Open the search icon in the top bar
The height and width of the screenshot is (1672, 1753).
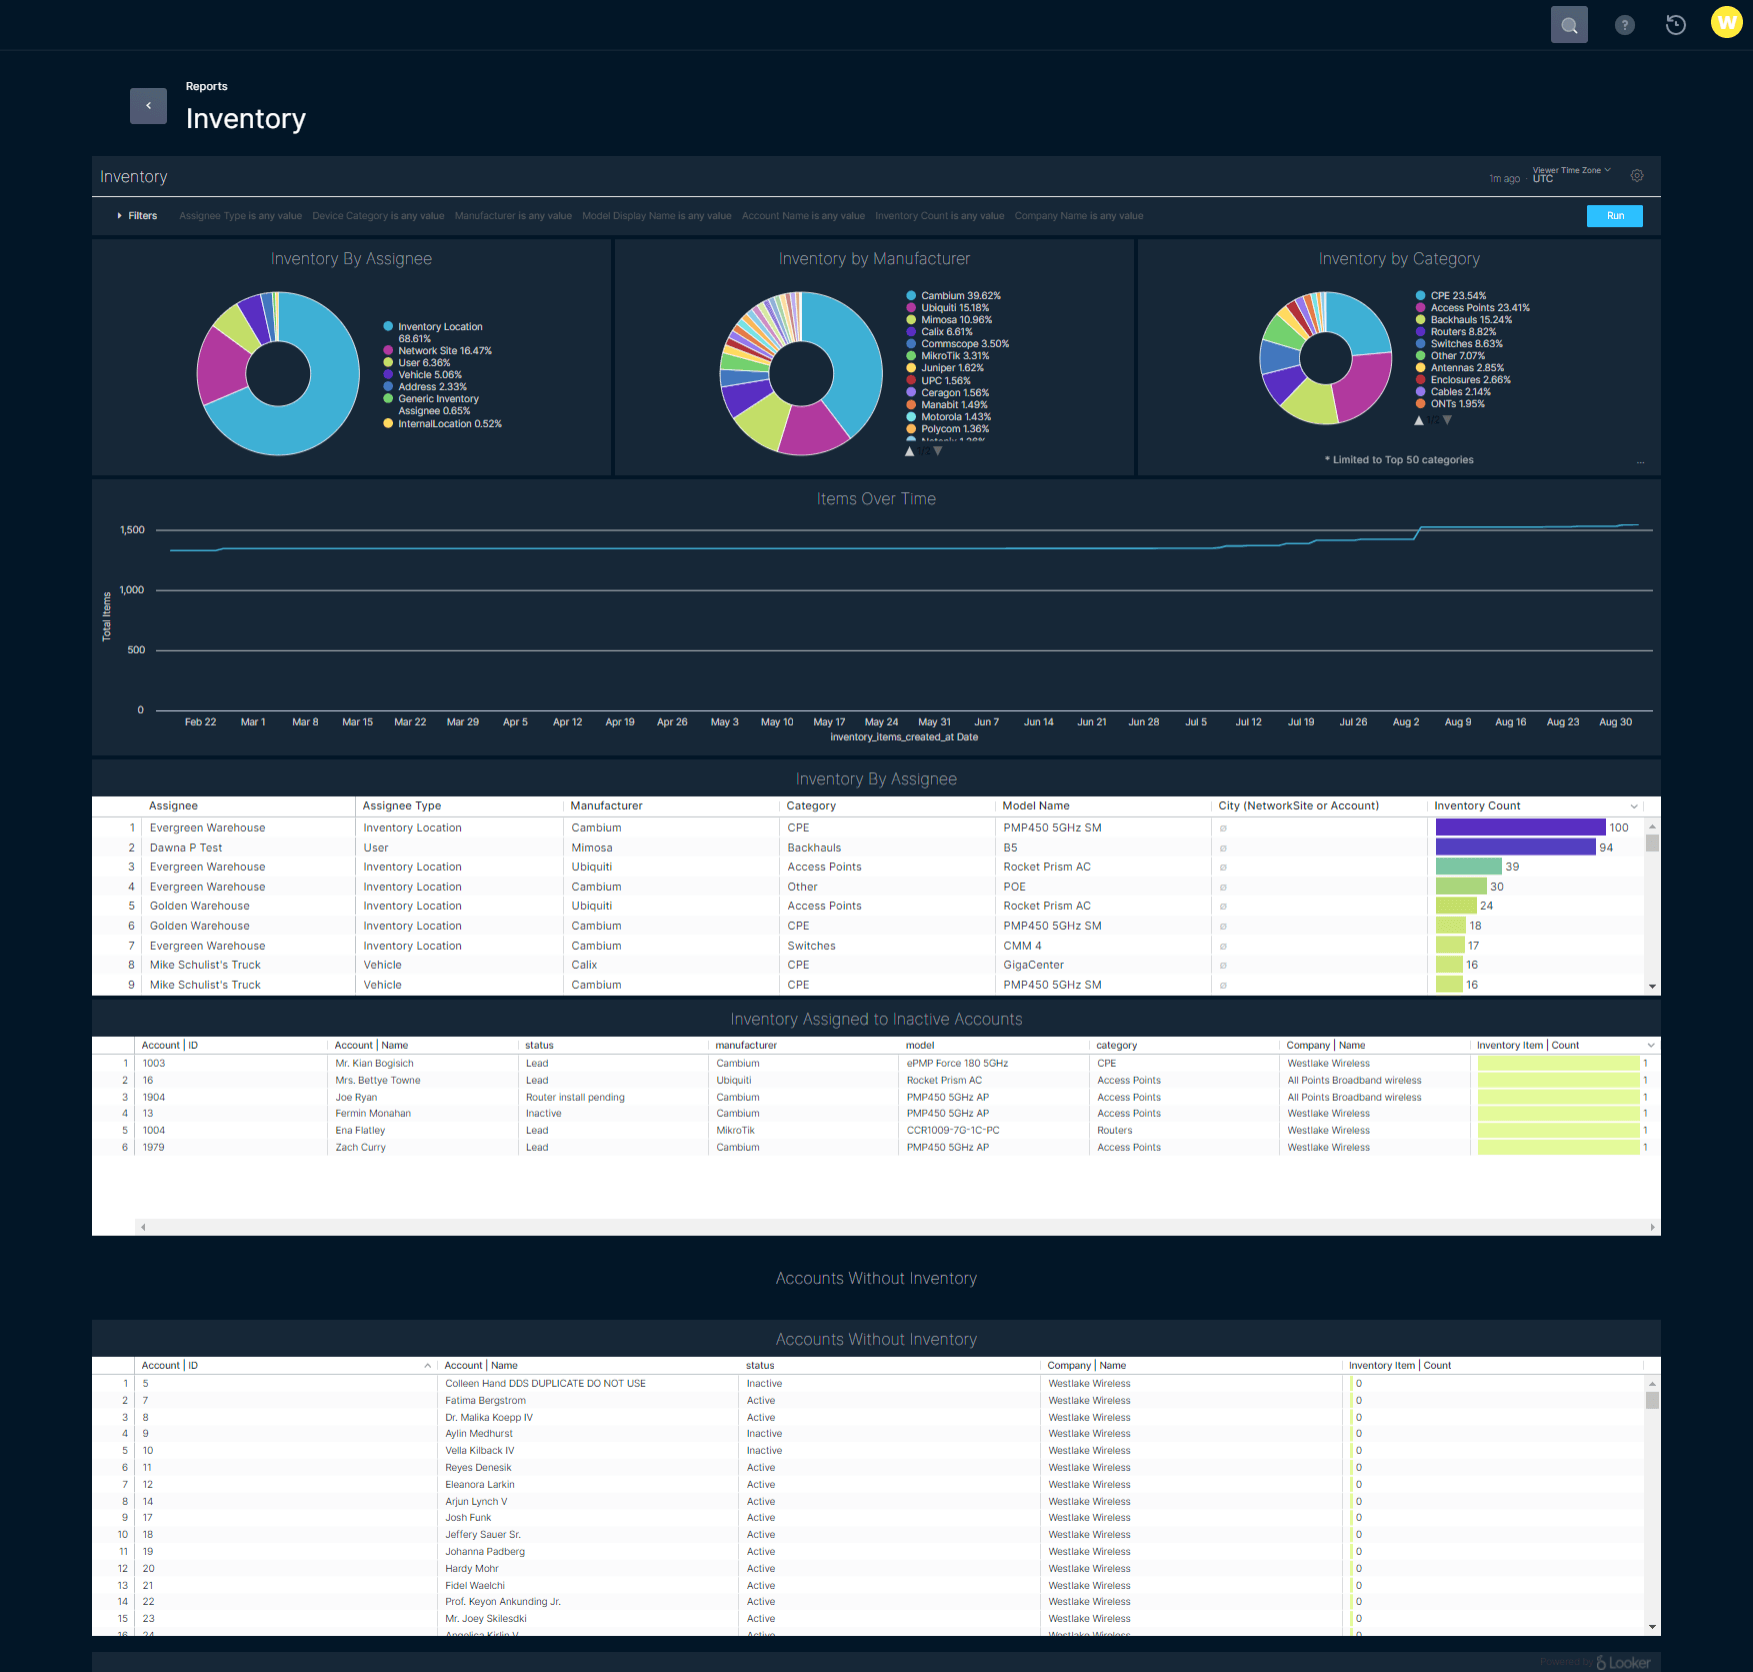[1569, 25]
